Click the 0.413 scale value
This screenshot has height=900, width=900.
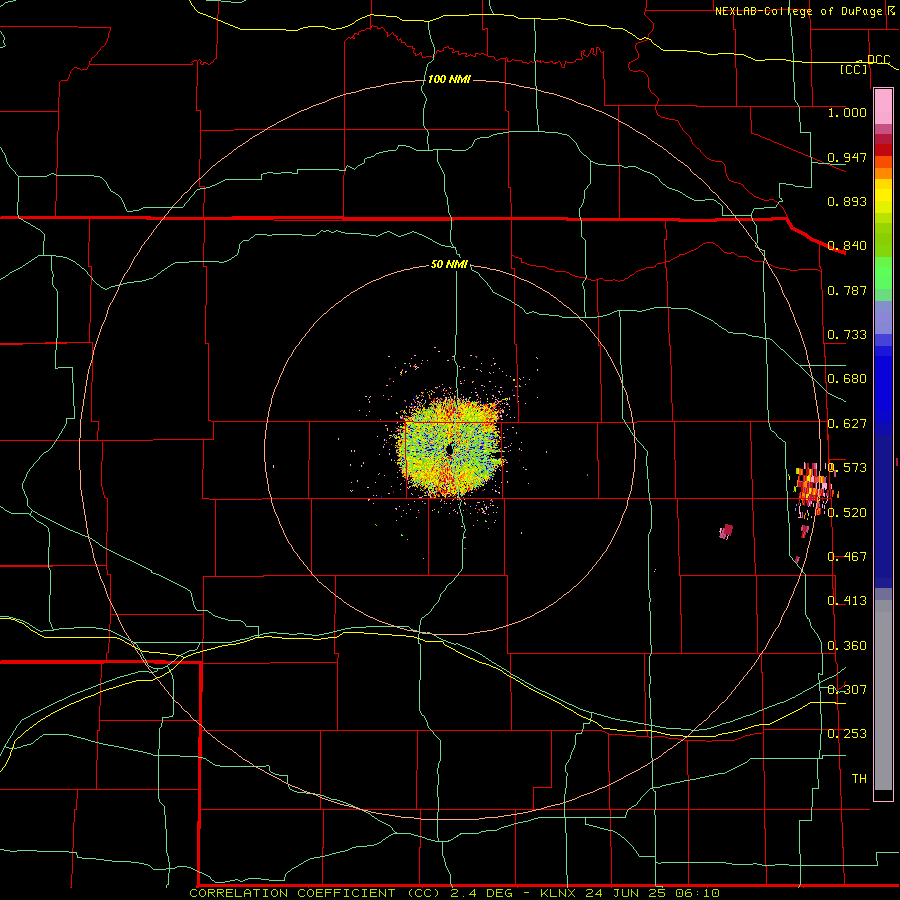[847, 601]
